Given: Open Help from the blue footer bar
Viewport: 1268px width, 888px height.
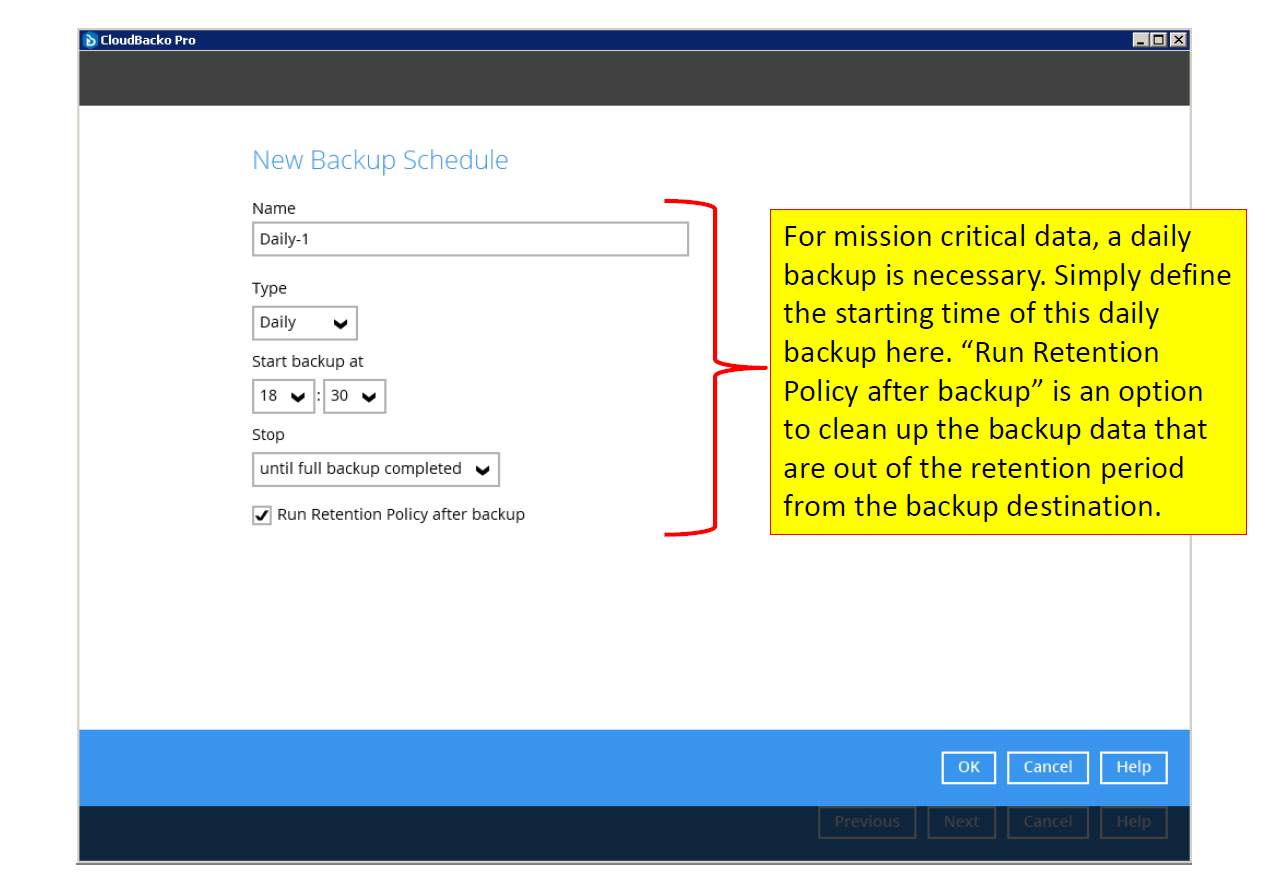Looking at the screenshot, I should pos(1133,767).
